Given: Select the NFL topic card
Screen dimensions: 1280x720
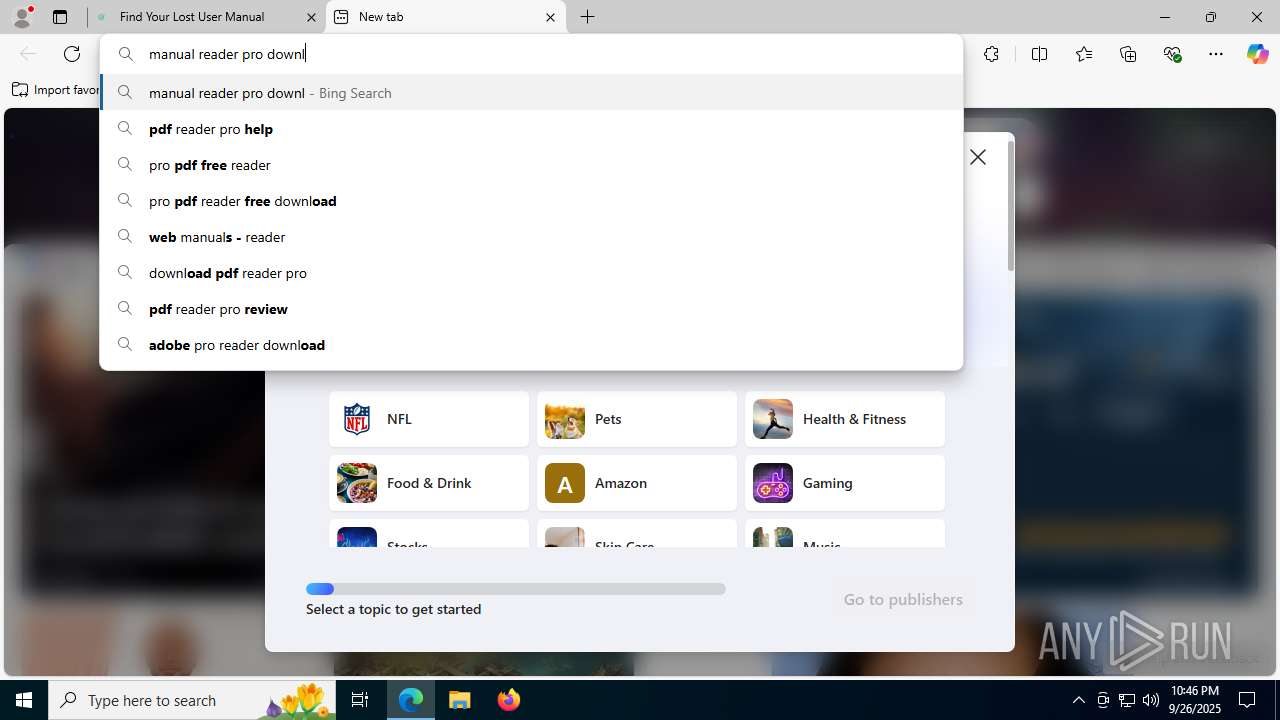Looking at the screenshot, I should (x=429, y=419).
